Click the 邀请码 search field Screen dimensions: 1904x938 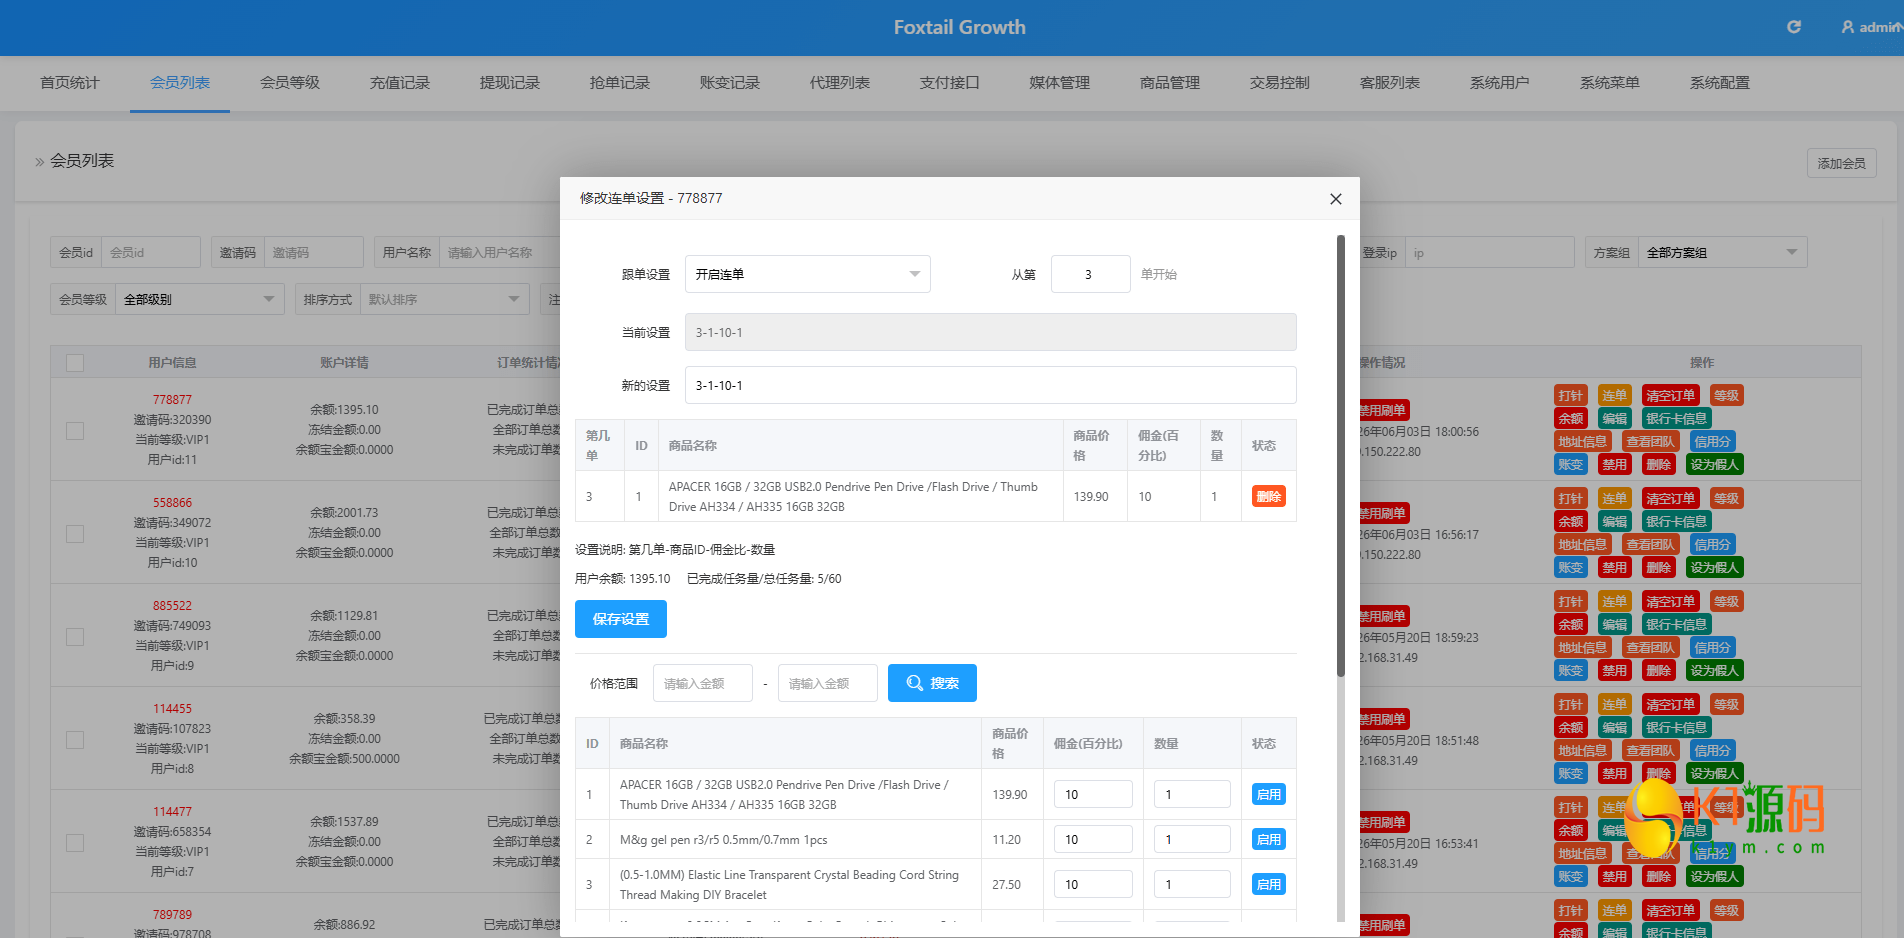click(313, 252)
